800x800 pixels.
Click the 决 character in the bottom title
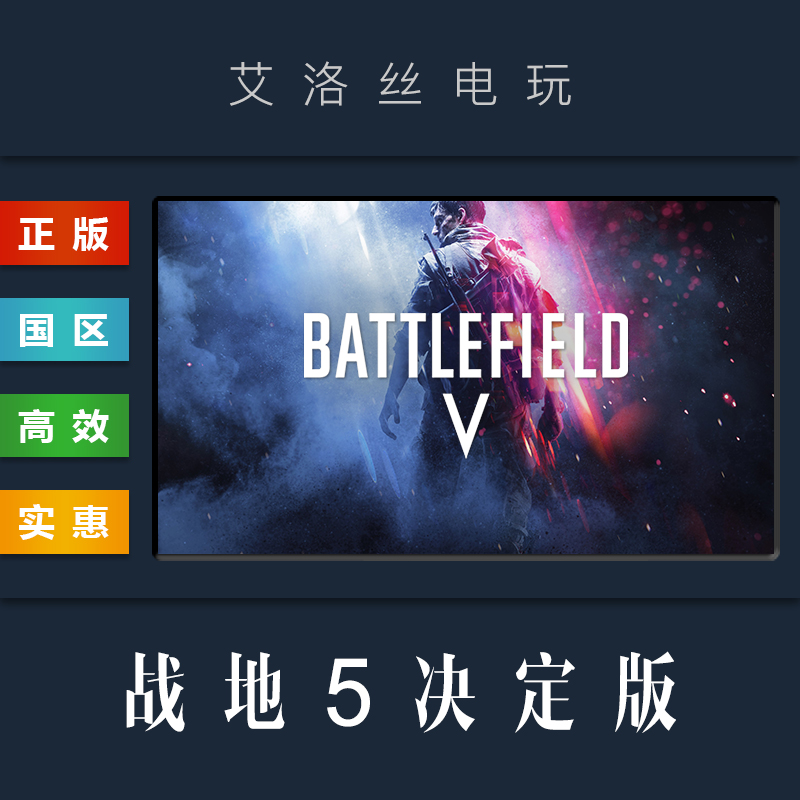(445, 691)
